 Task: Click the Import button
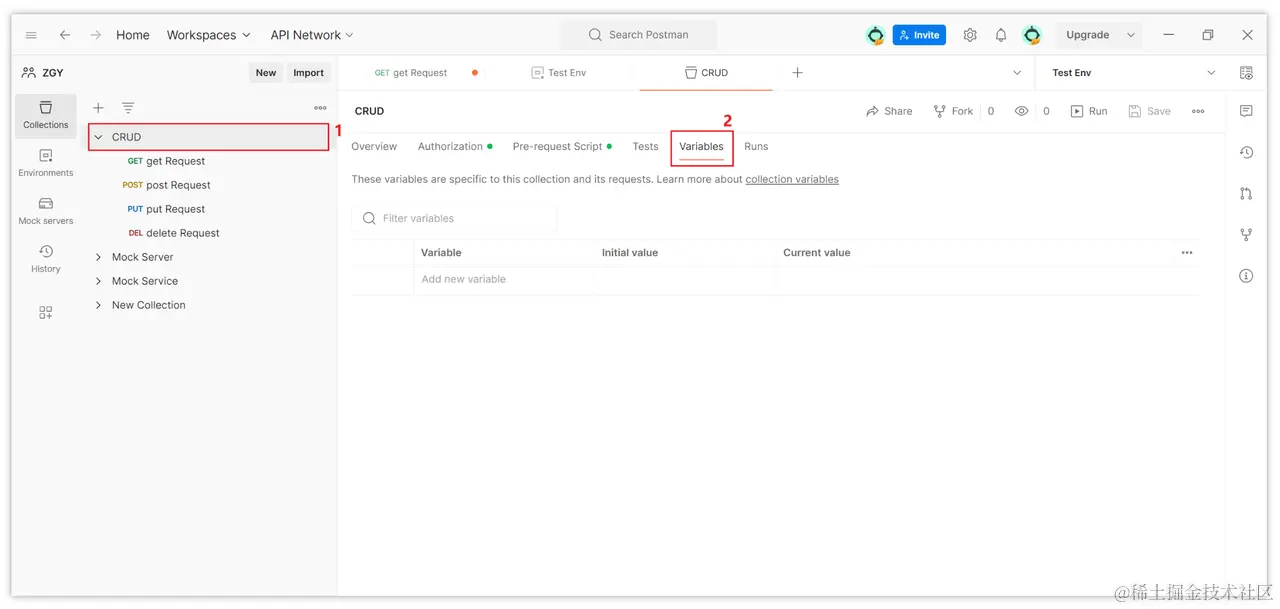[309, 72]
